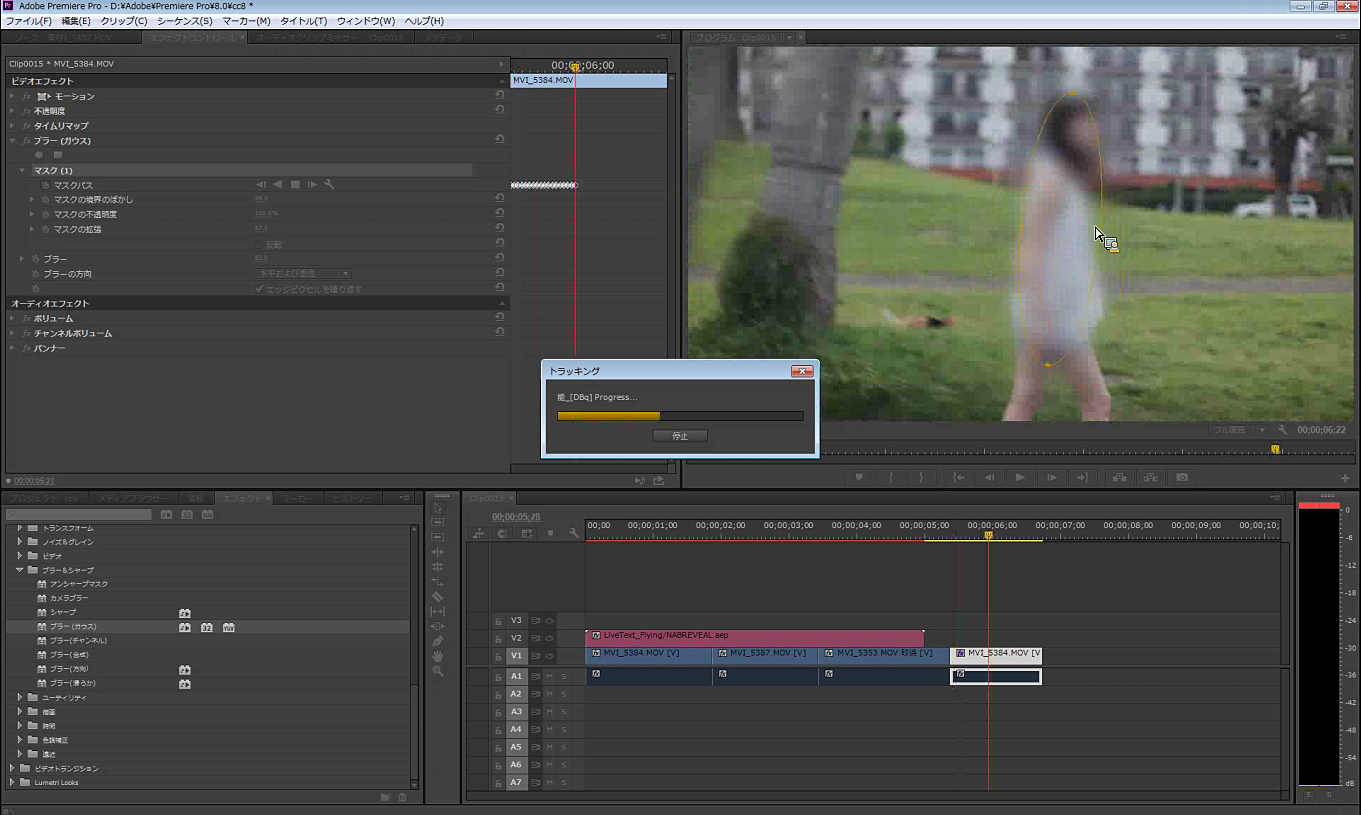Expand the Video Transitions folder
The image size is (1361, 815).
tap(12, 768)
